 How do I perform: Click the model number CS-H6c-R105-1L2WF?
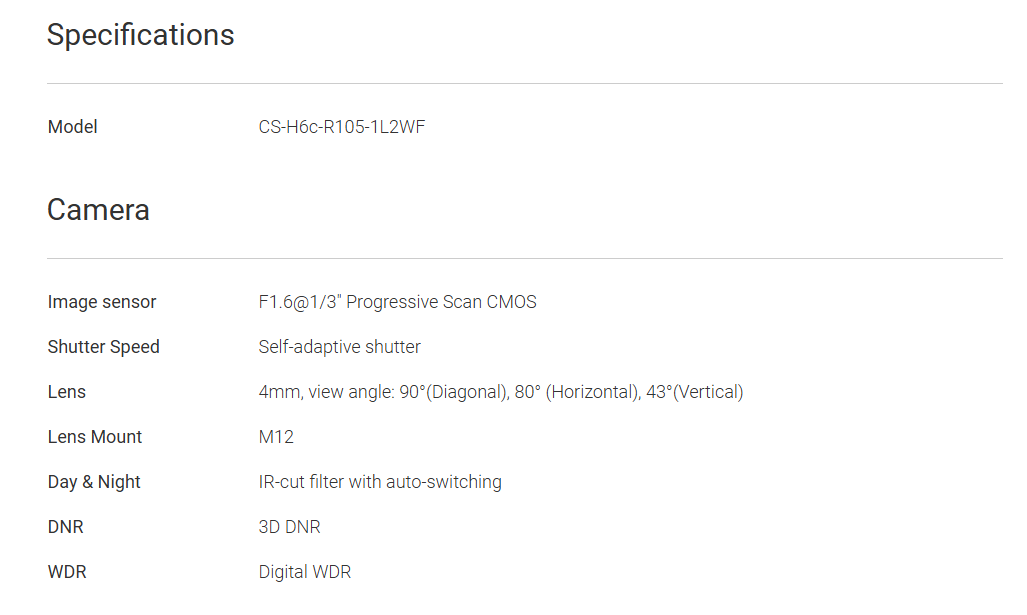tap(341, 127)
